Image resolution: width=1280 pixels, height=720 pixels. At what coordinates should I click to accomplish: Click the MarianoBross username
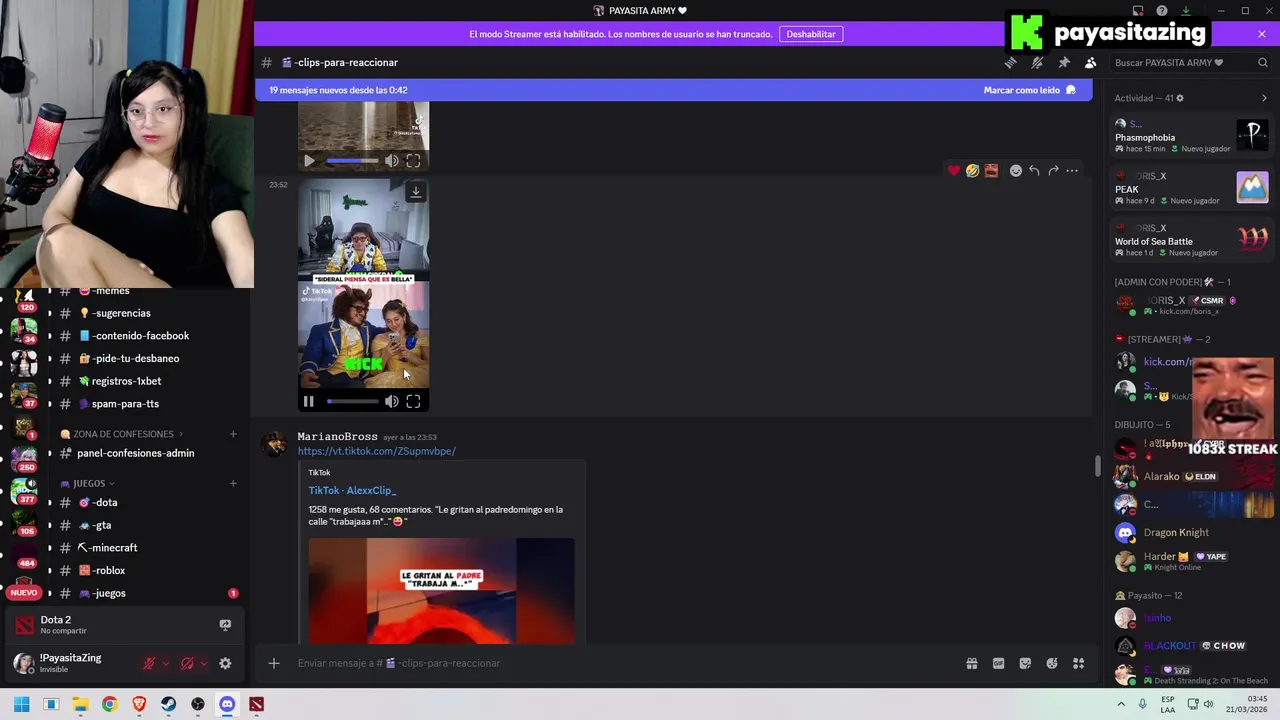point(337,437)
